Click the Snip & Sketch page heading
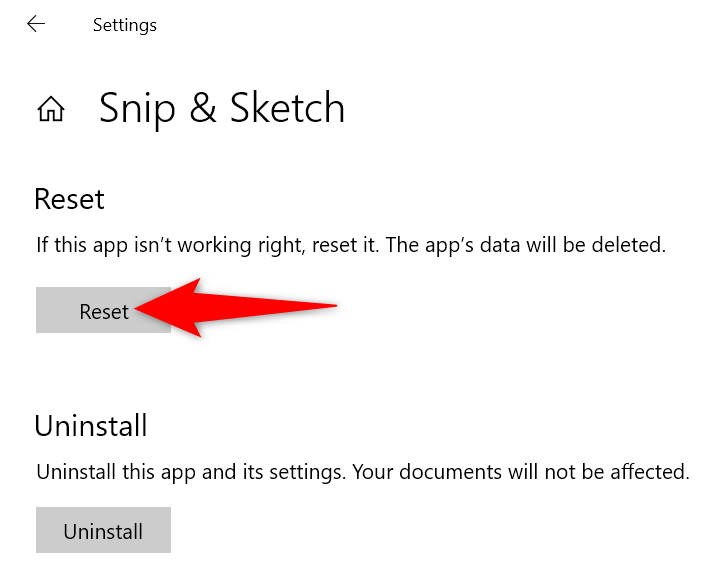Viewport: 719px width, 579px height. tap(222, 109)
